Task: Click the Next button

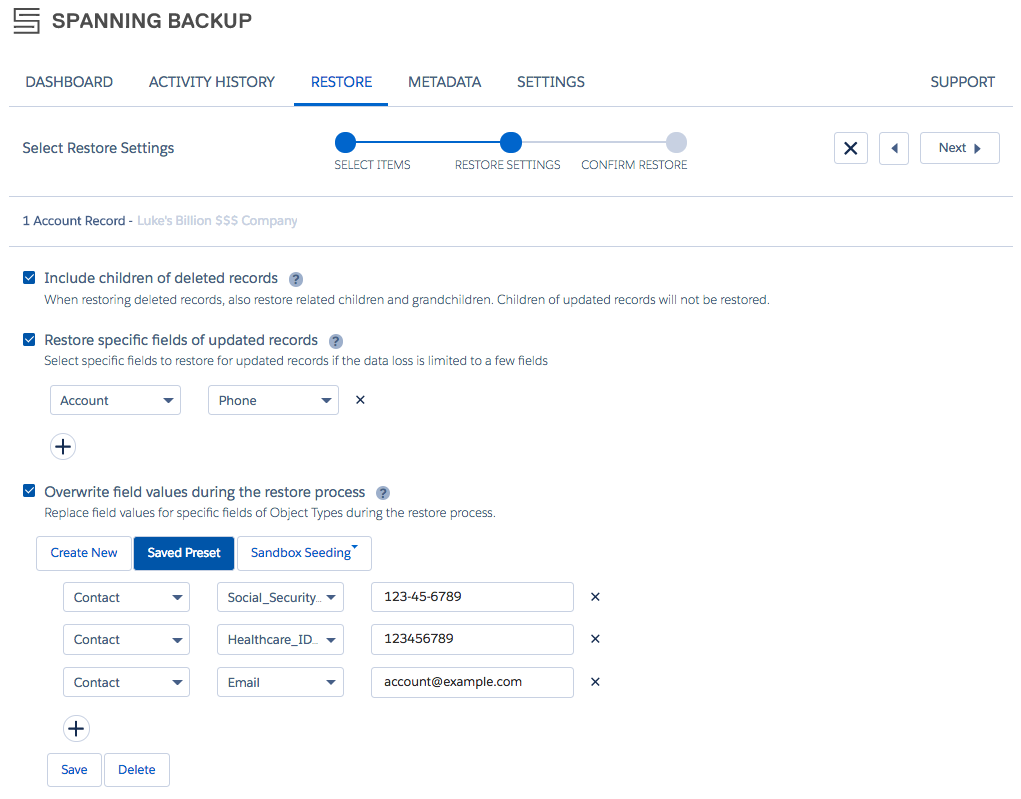Action: 959,147
